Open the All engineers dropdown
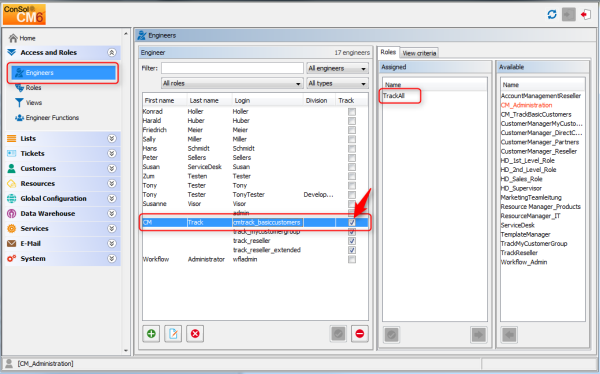This screenshot has height=374, width=600. coord(337,69)
